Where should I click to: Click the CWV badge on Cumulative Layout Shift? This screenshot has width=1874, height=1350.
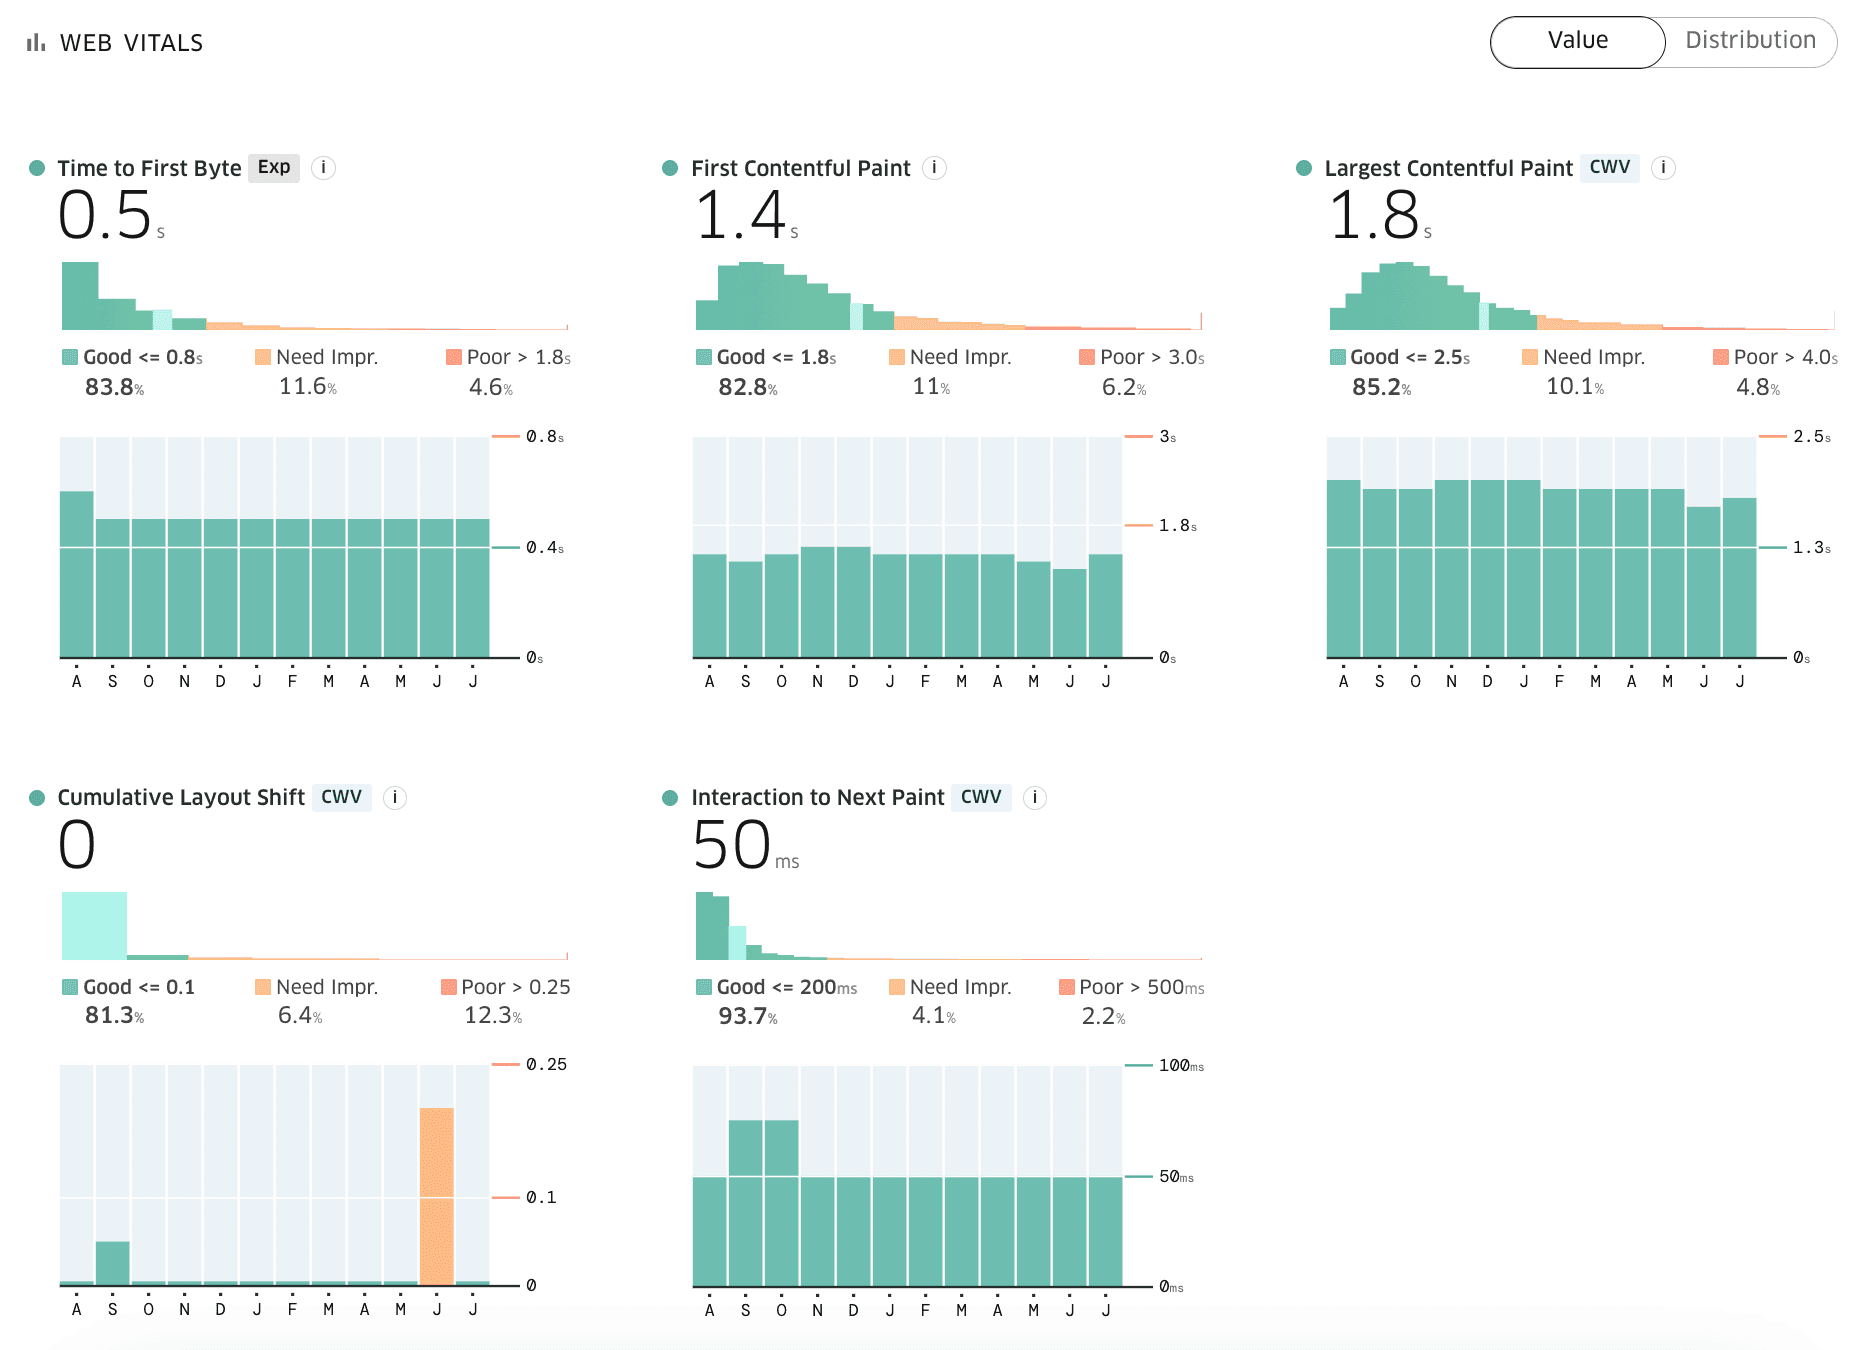(x=341, y=798)
